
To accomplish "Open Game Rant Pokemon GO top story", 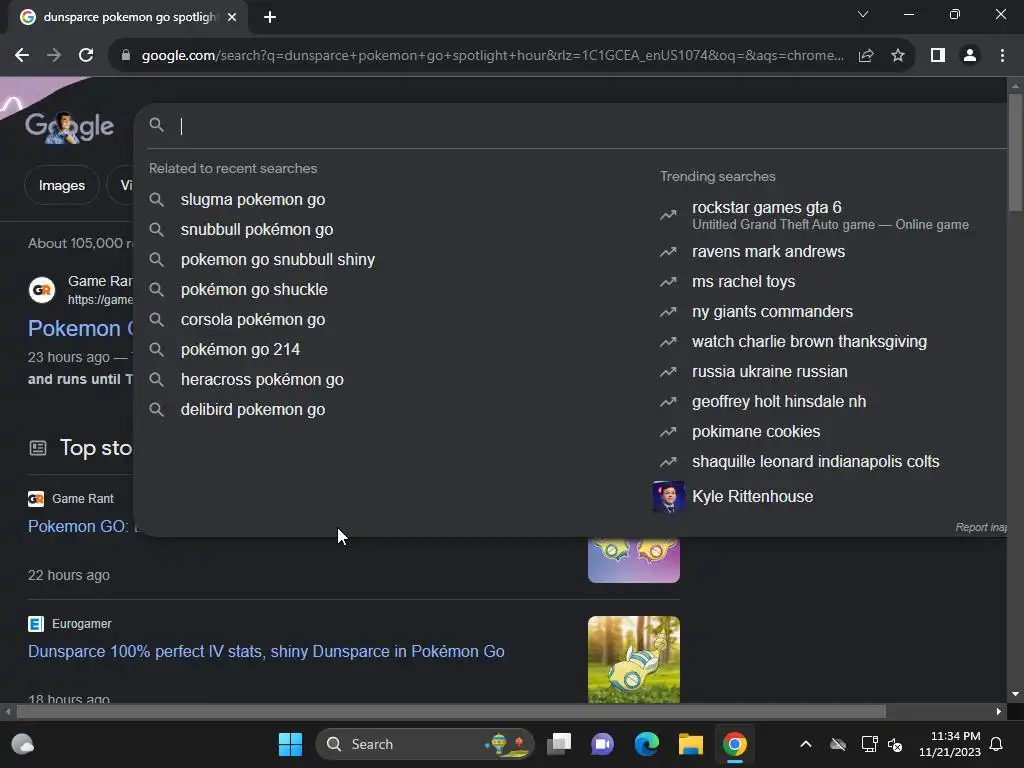I will 80,526.
